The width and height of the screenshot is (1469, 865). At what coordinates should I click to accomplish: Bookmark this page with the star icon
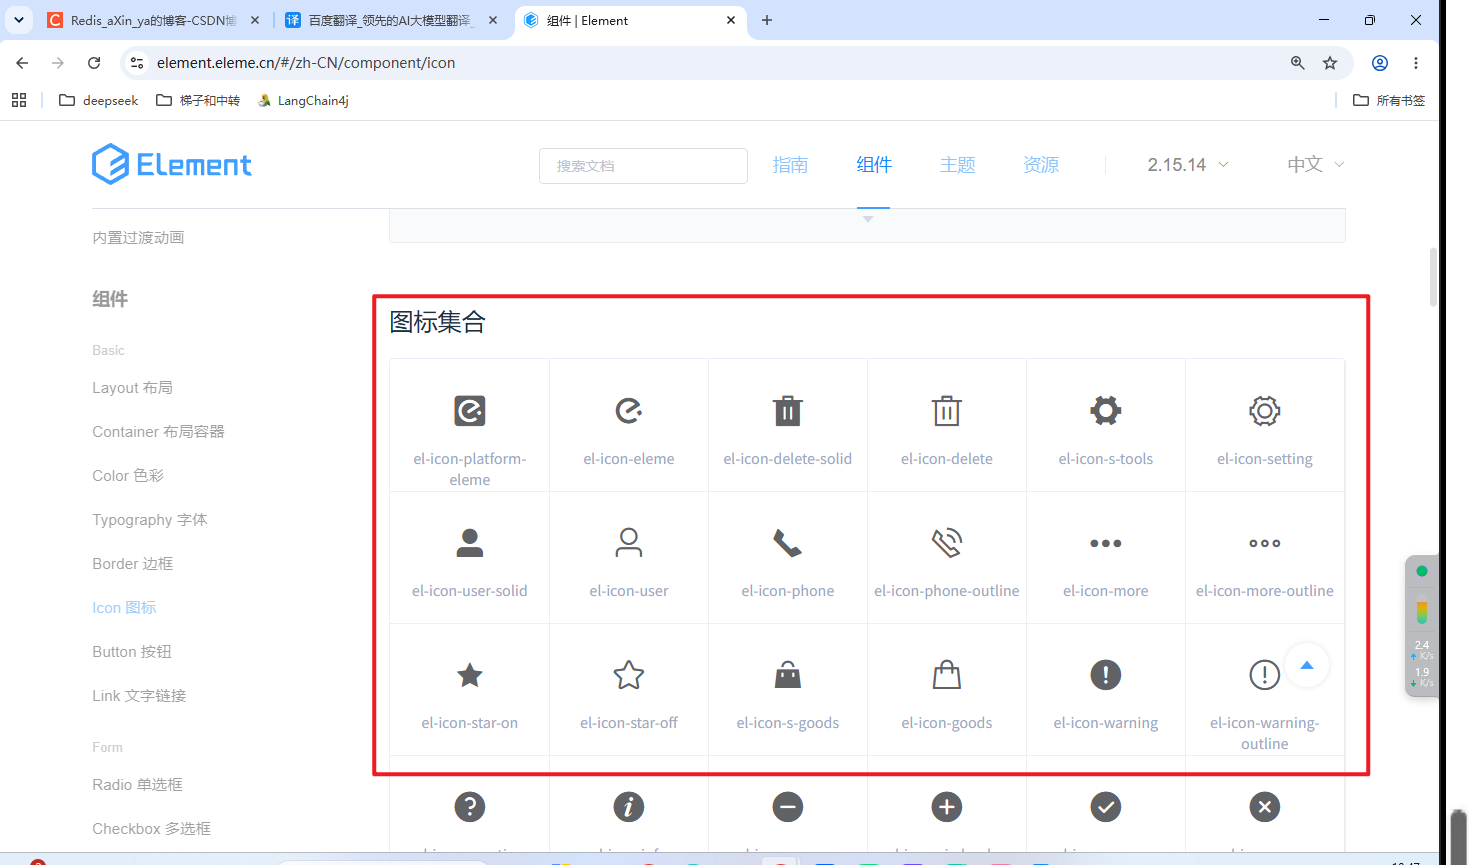tap(1330, 63)
